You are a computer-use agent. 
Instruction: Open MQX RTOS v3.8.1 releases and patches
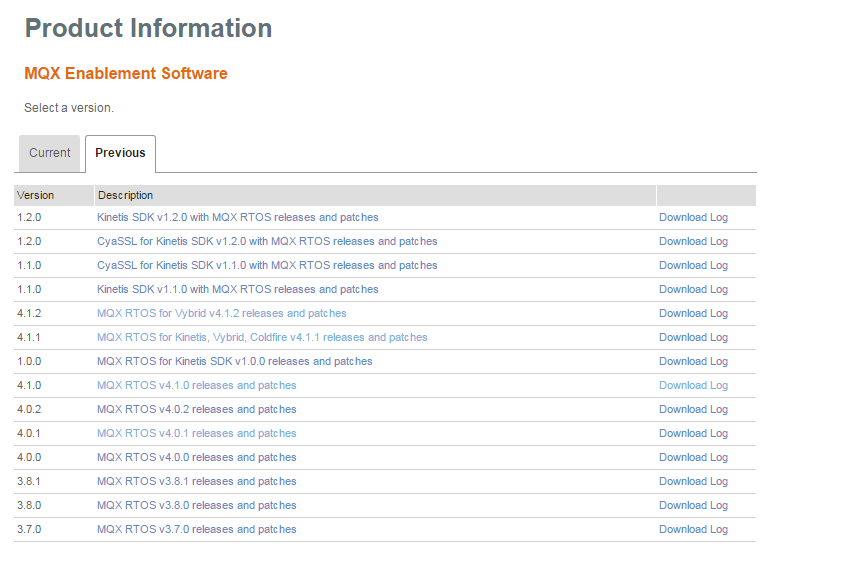click(196, 481)
